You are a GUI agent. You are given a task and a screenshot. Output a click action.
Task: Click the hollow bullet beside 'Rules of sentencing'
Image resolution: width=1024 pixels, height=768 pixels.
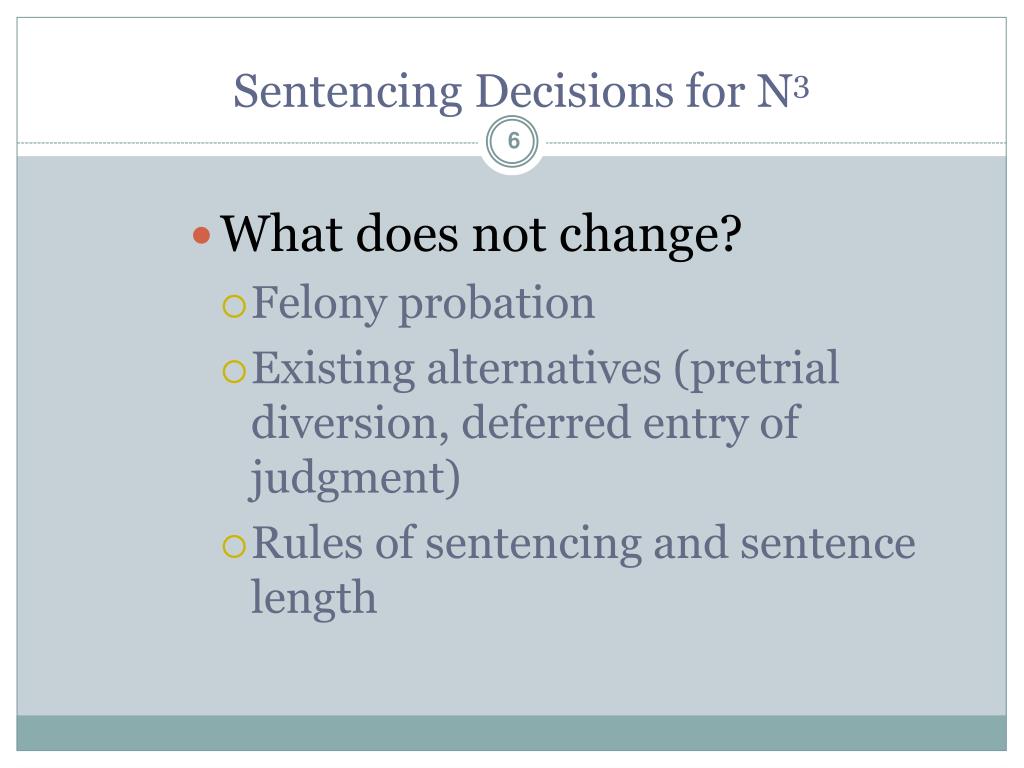(234, 545)
